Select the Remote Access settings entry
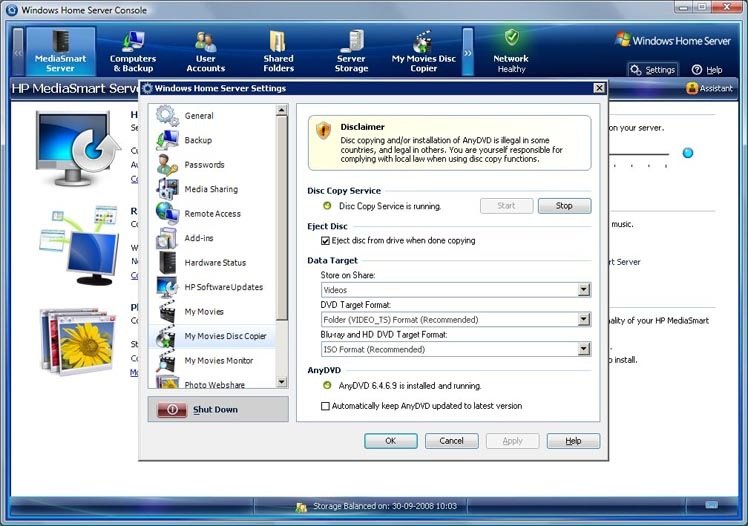The height and width of the screenshot is (526, 748). [212, 213]
